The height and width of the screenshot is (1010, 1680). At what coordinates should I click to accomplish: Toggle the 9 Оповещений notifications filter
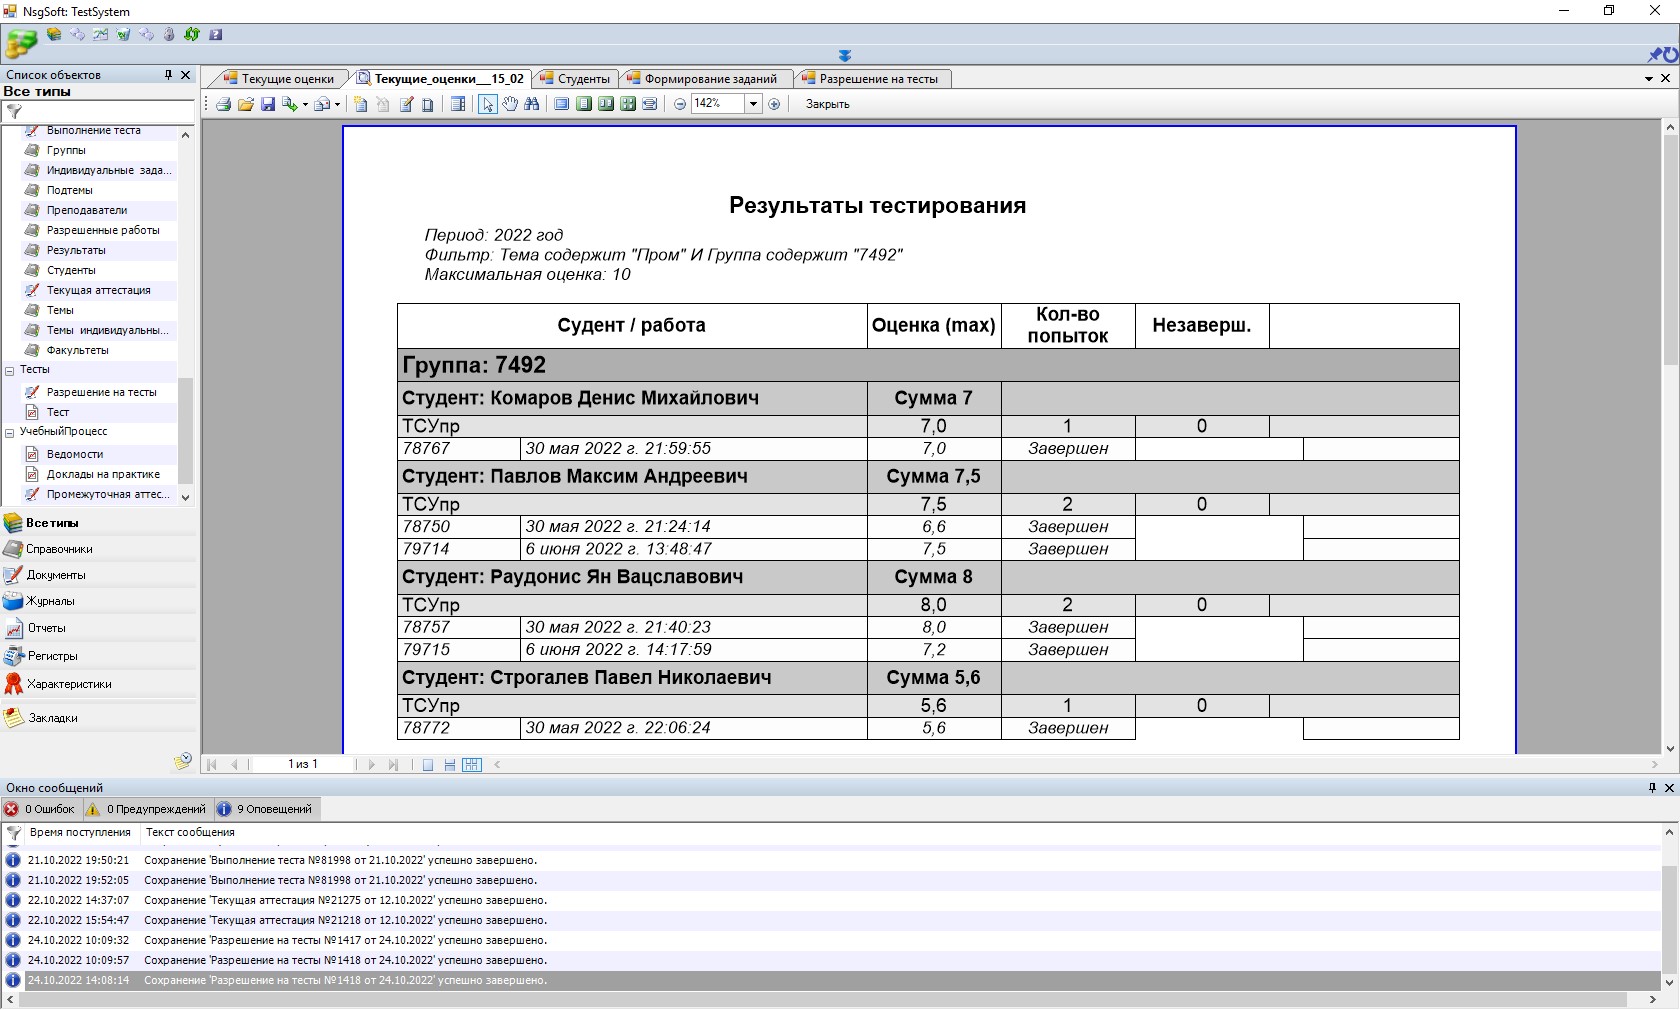pos(265,809)
